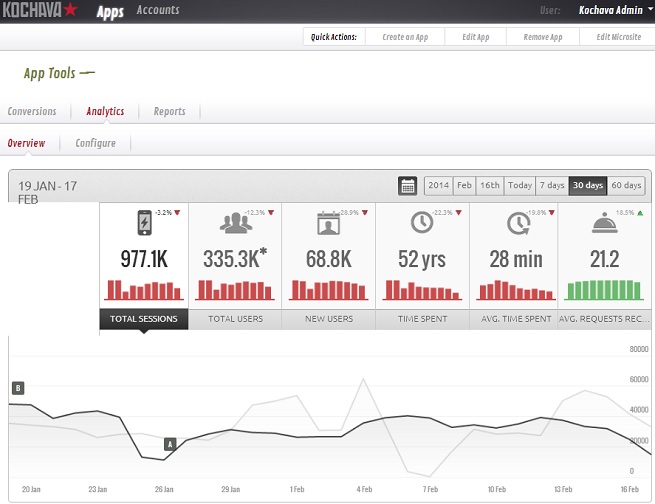The height and width of the screenshot is (504, 655).
Task: Click chart marker A
Action: (x=170, y=445)
